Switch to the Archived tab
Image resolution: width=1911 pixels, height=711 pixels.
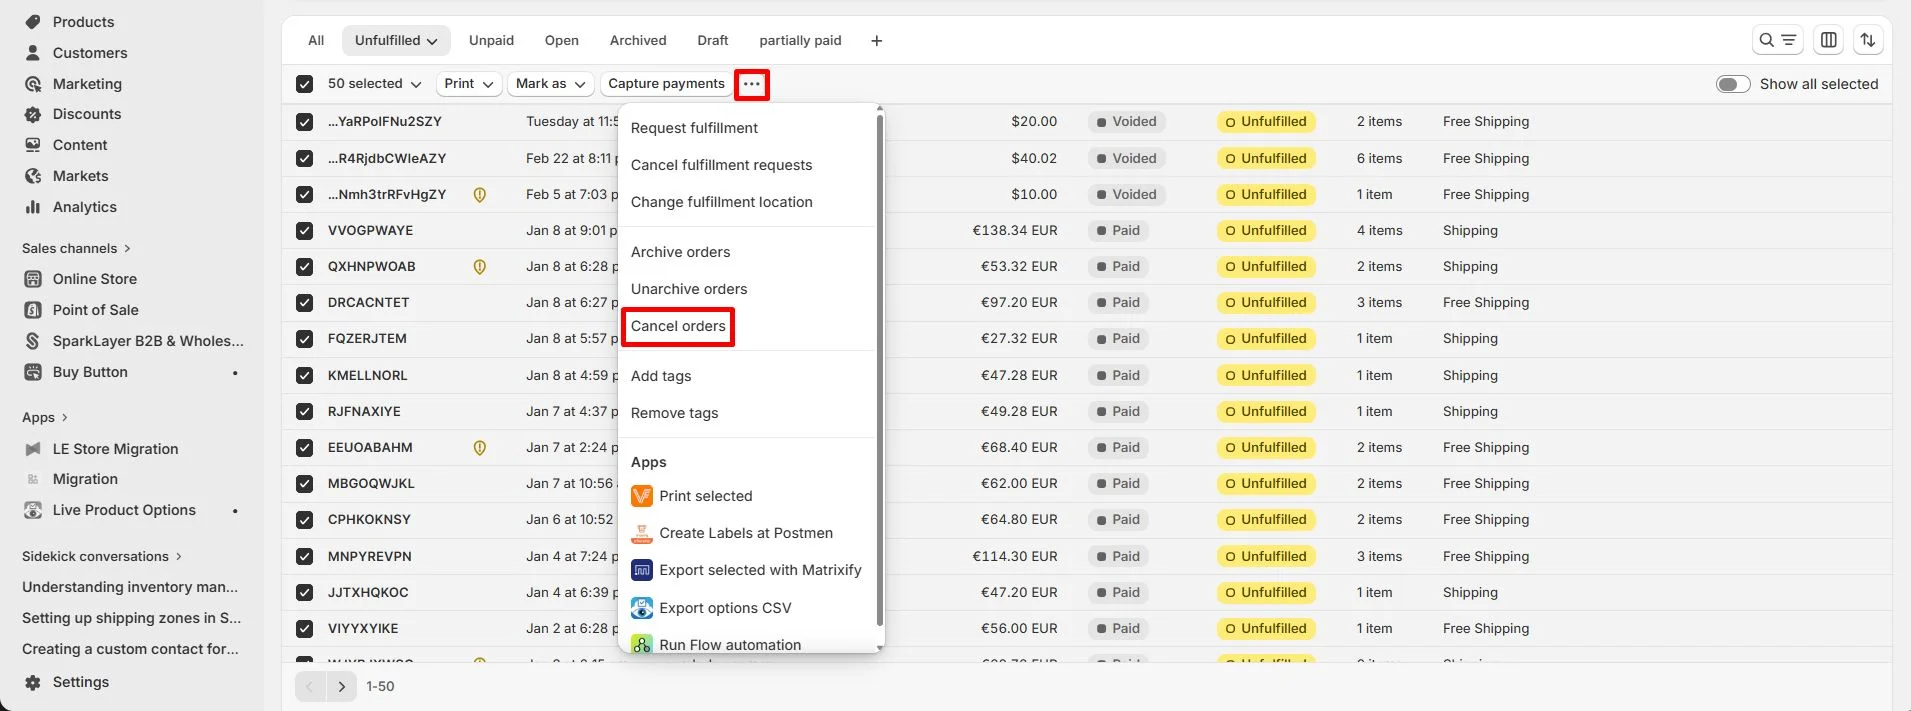click(638, 41)
